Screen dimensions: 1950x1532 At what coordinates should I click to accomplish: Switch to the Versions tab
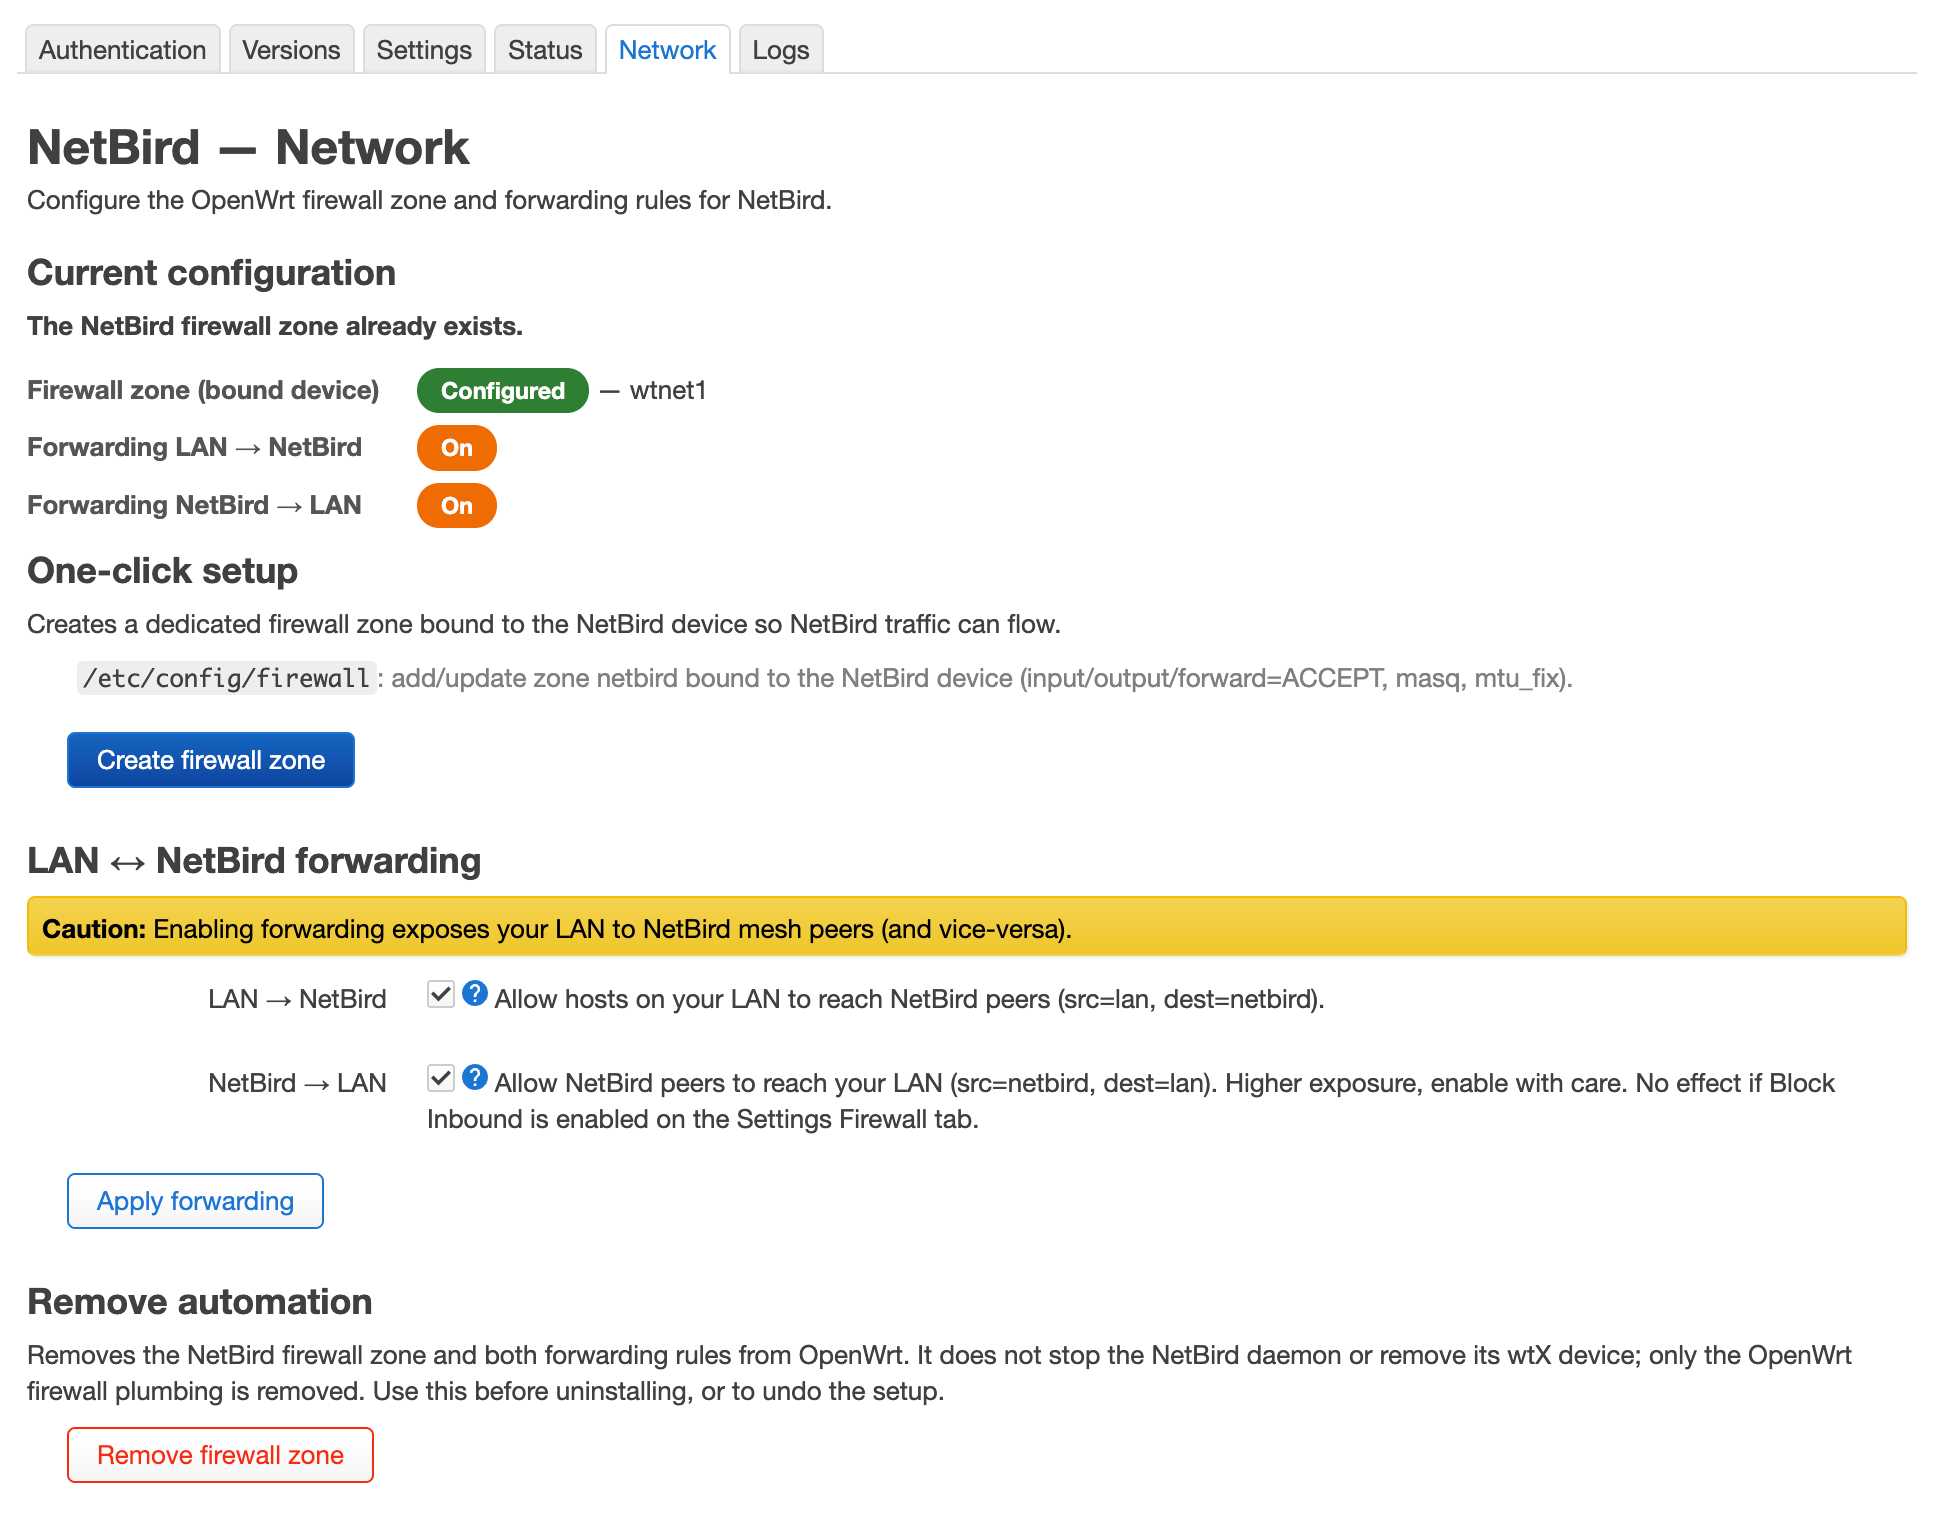[x=291, y=50]
